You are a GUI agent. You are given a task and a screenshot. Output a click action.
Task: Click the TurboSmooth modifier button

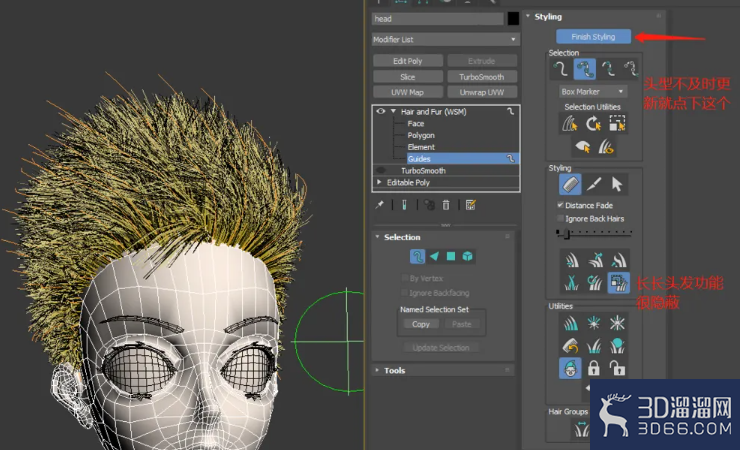(482, 77)
